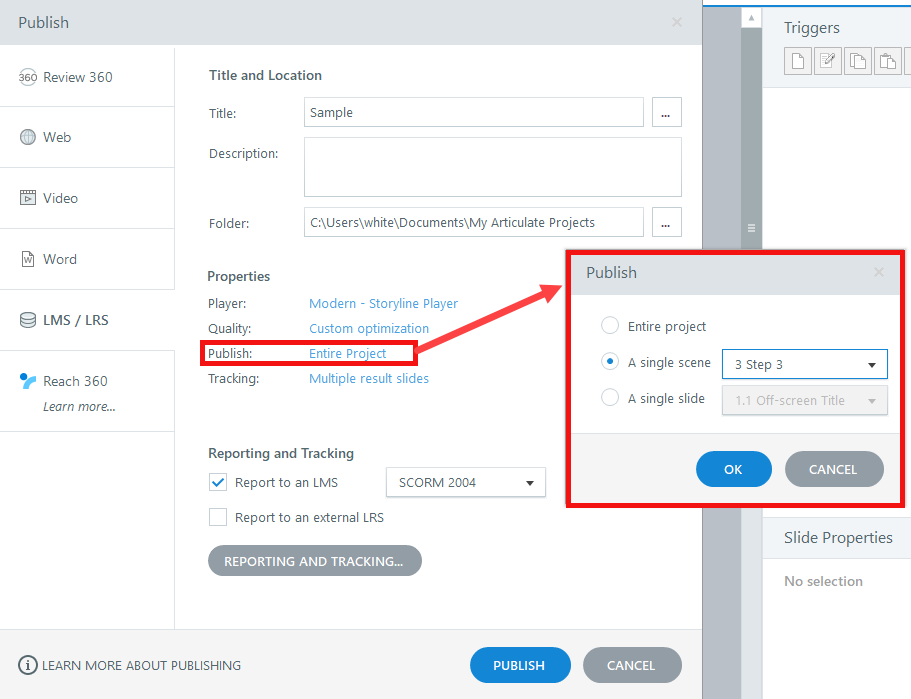This screenshot has height=699, width=911.
Task: Click Learn More About Publishing
Action: 141,665
